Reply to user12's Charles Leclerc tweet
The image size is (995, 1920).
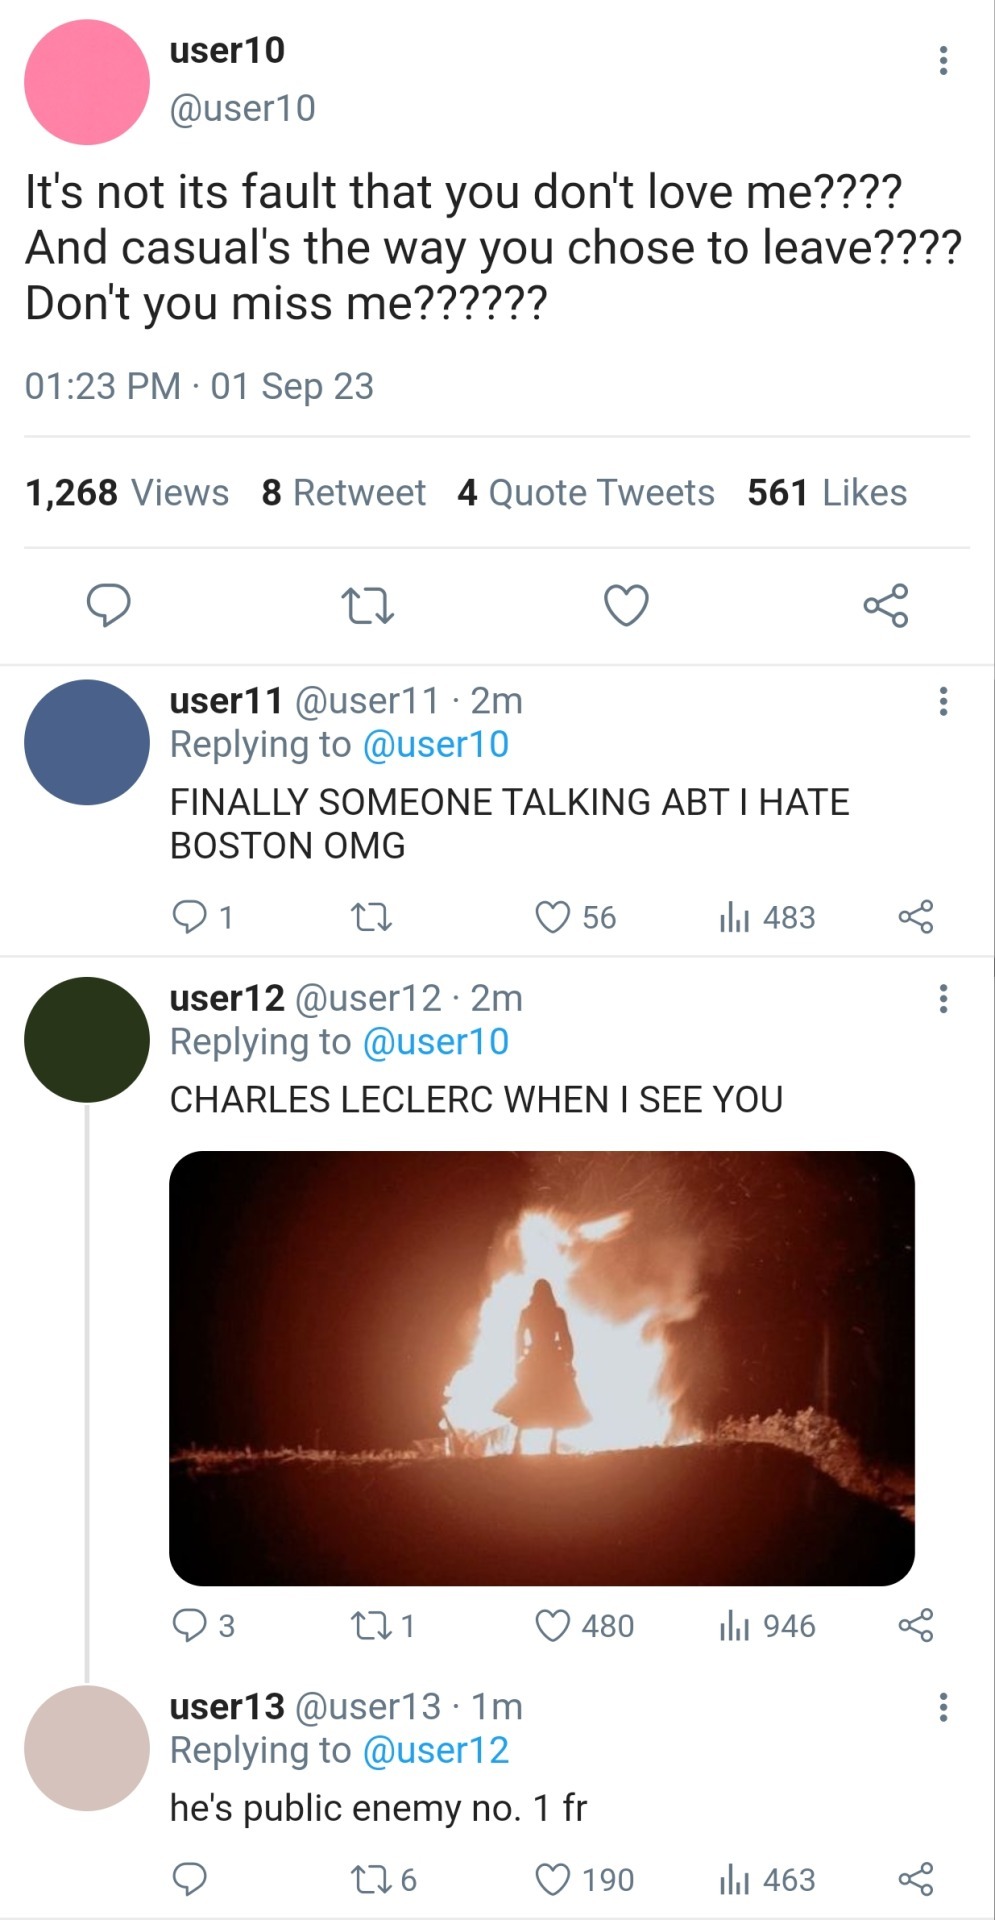(189, 1626)
